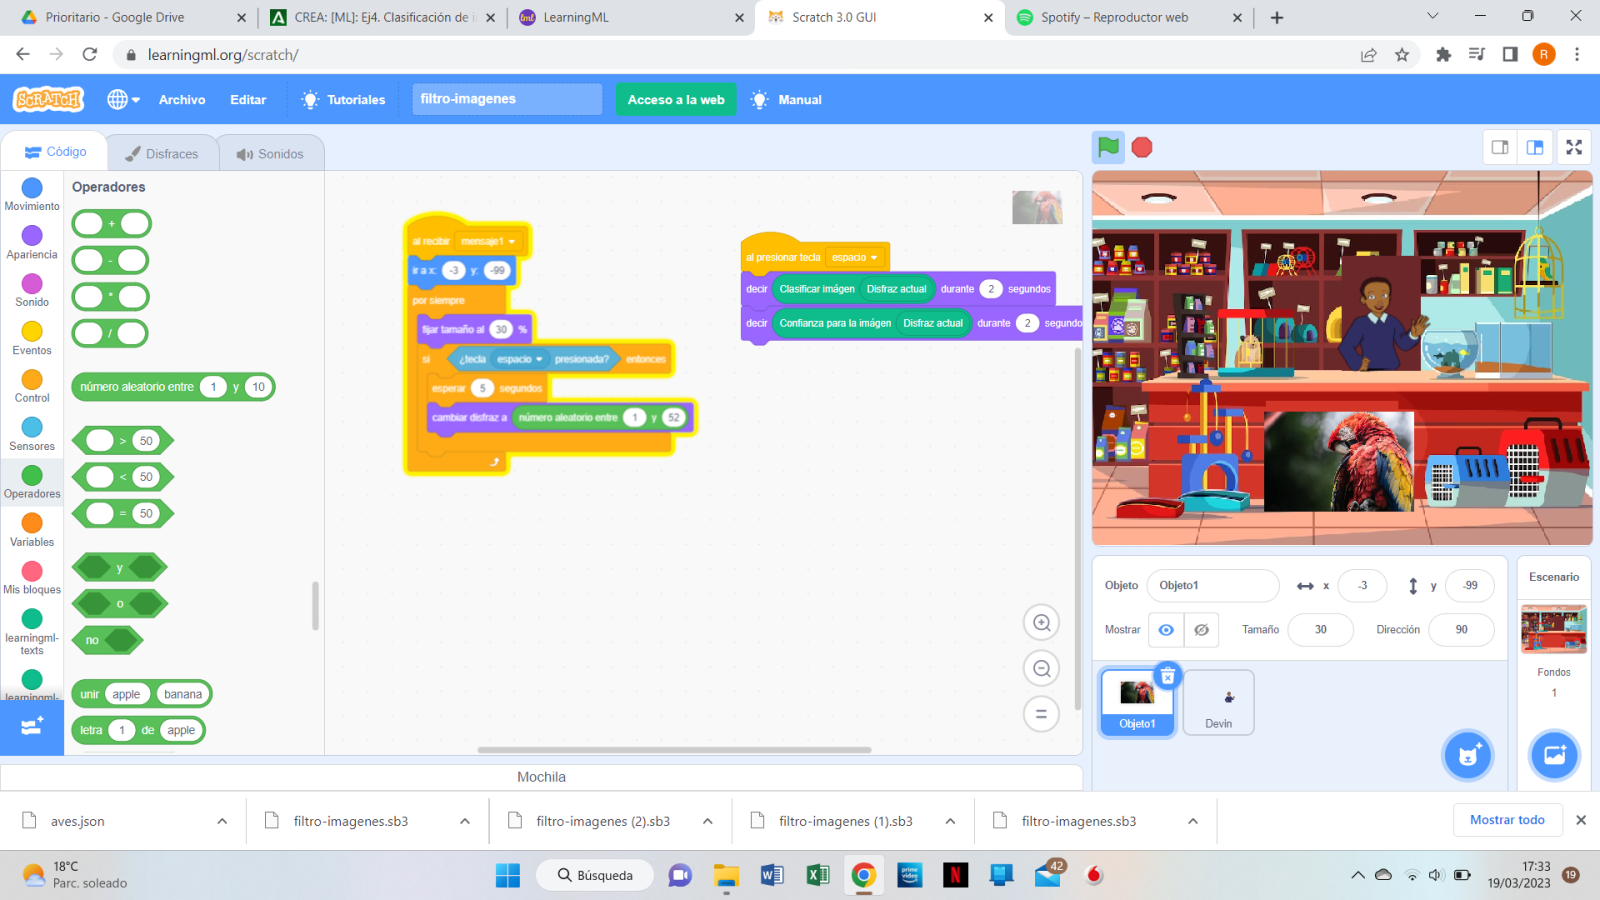Viewport: 1600px width, 900px height.
Task: Reset workspace zoom to default
Action: click(1041, 714)
